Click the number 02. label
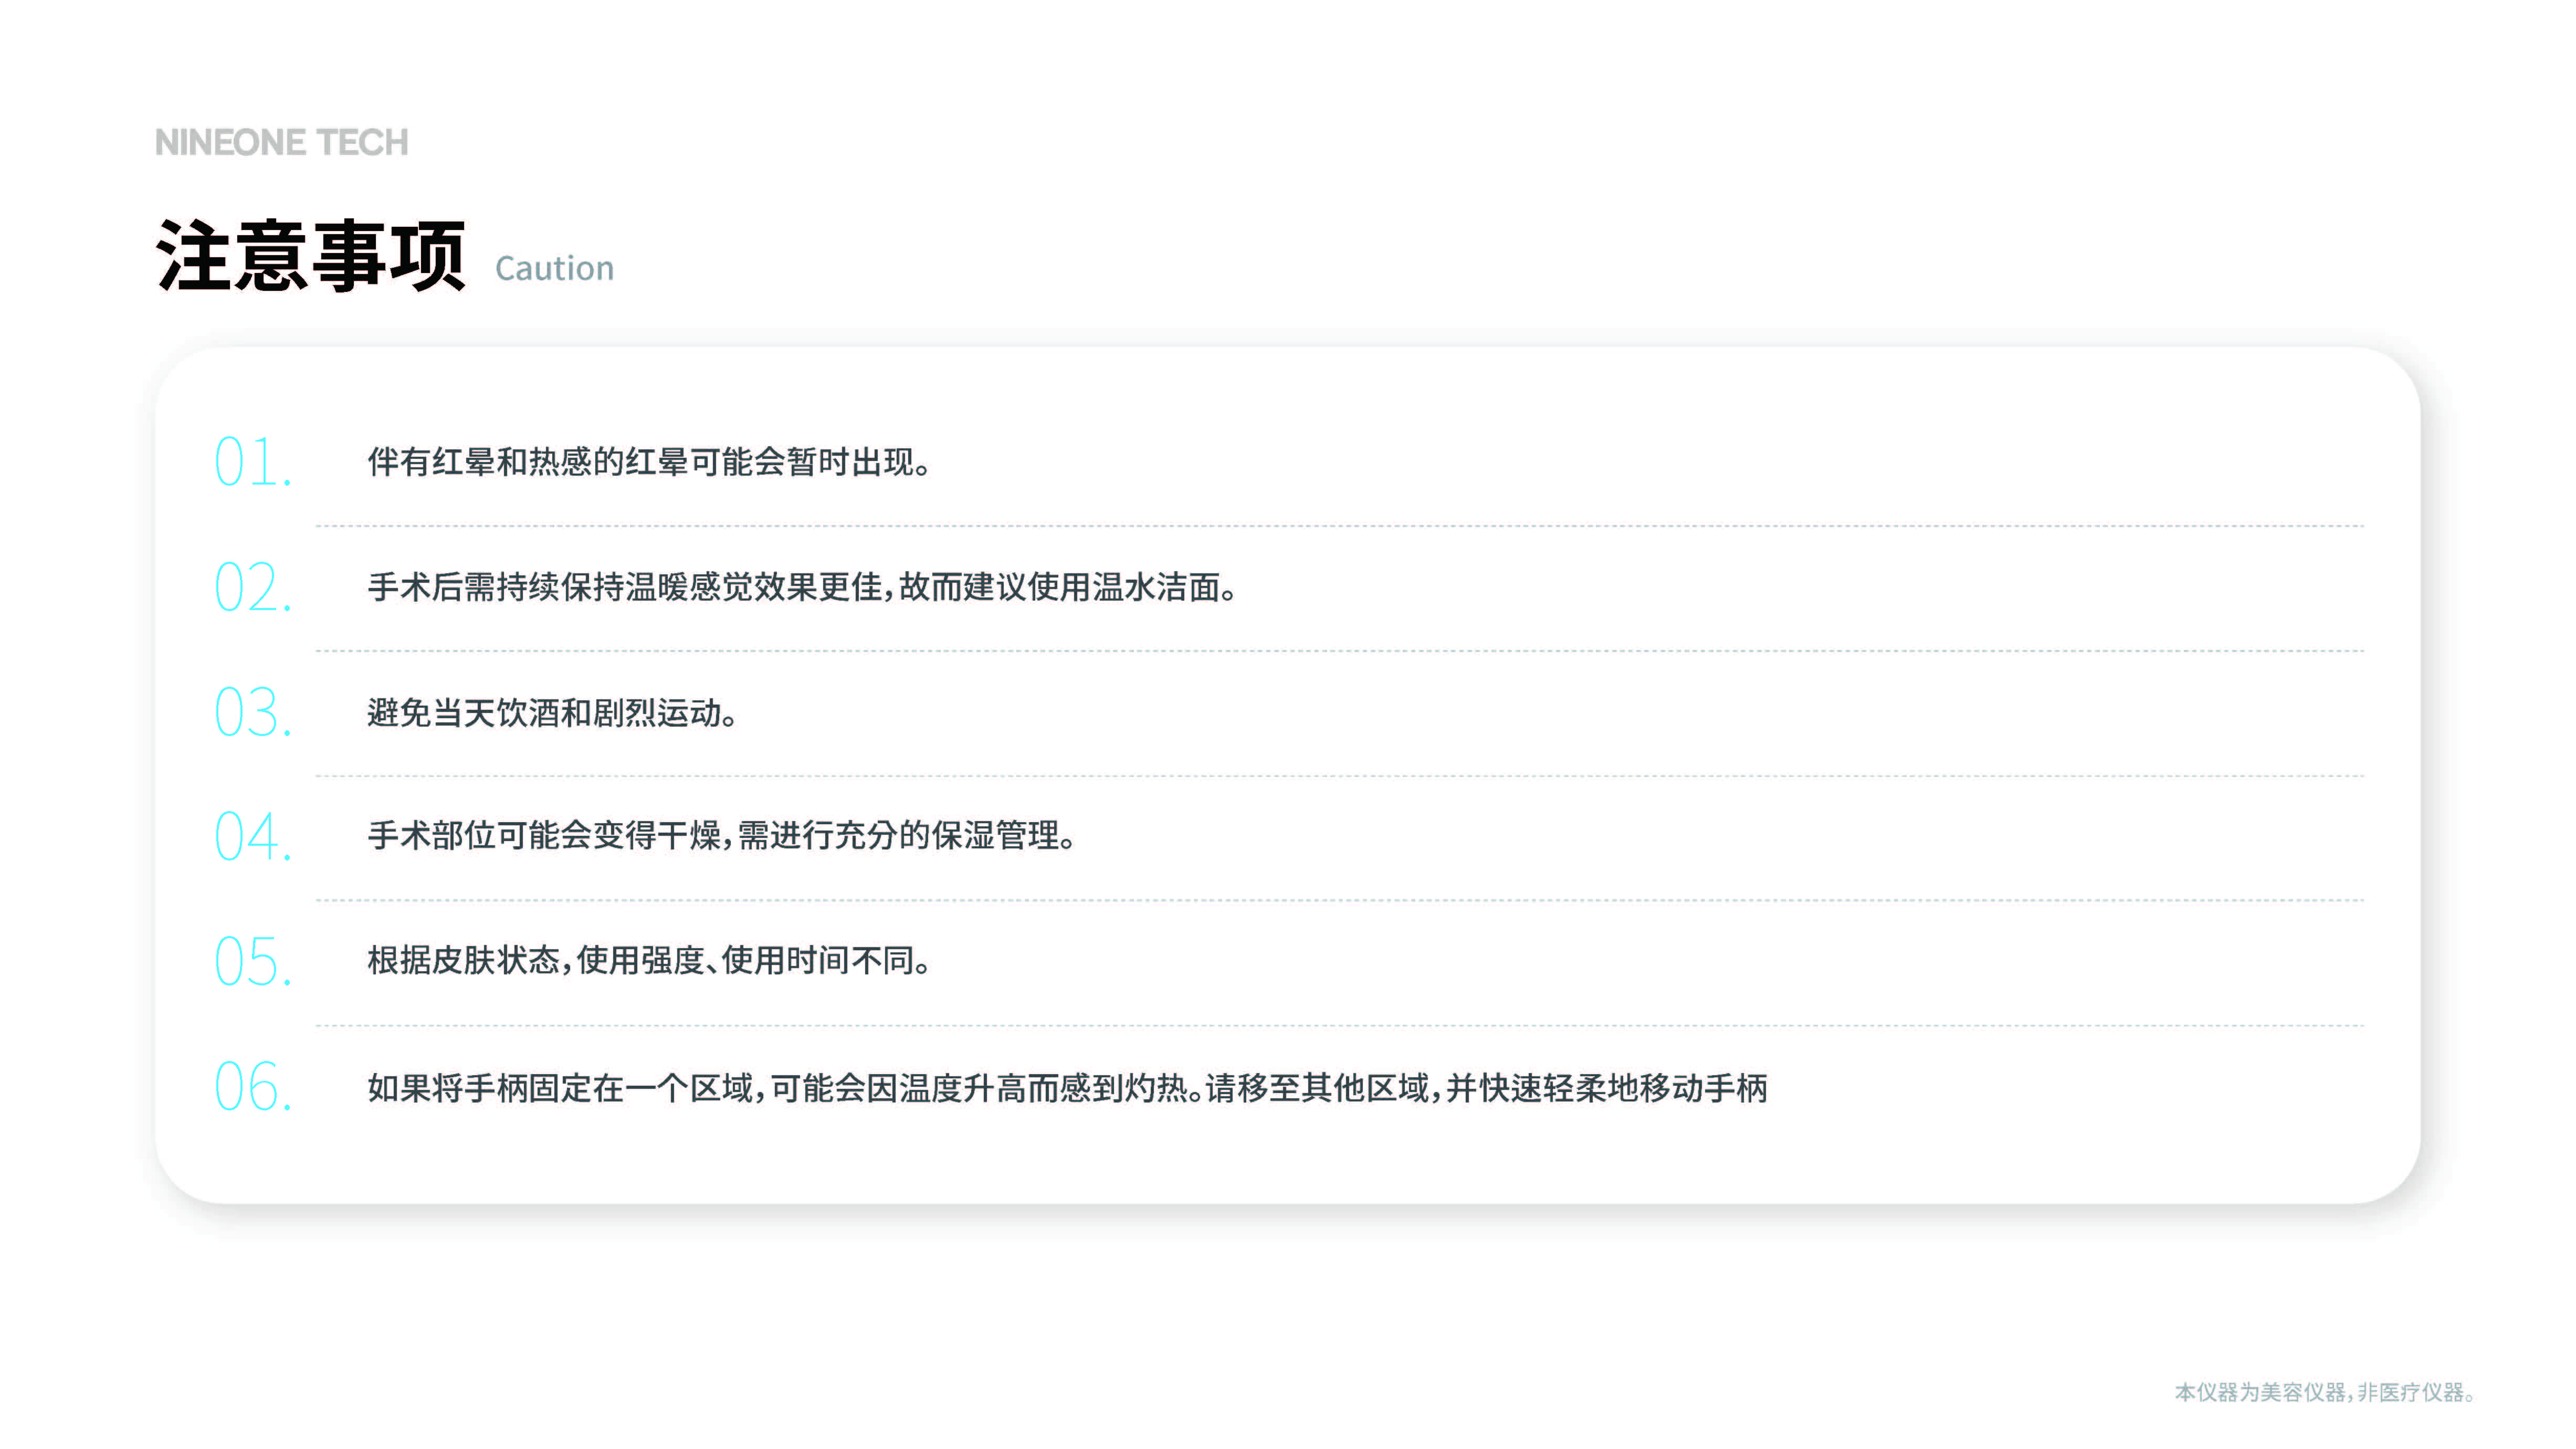 (253, 587)
